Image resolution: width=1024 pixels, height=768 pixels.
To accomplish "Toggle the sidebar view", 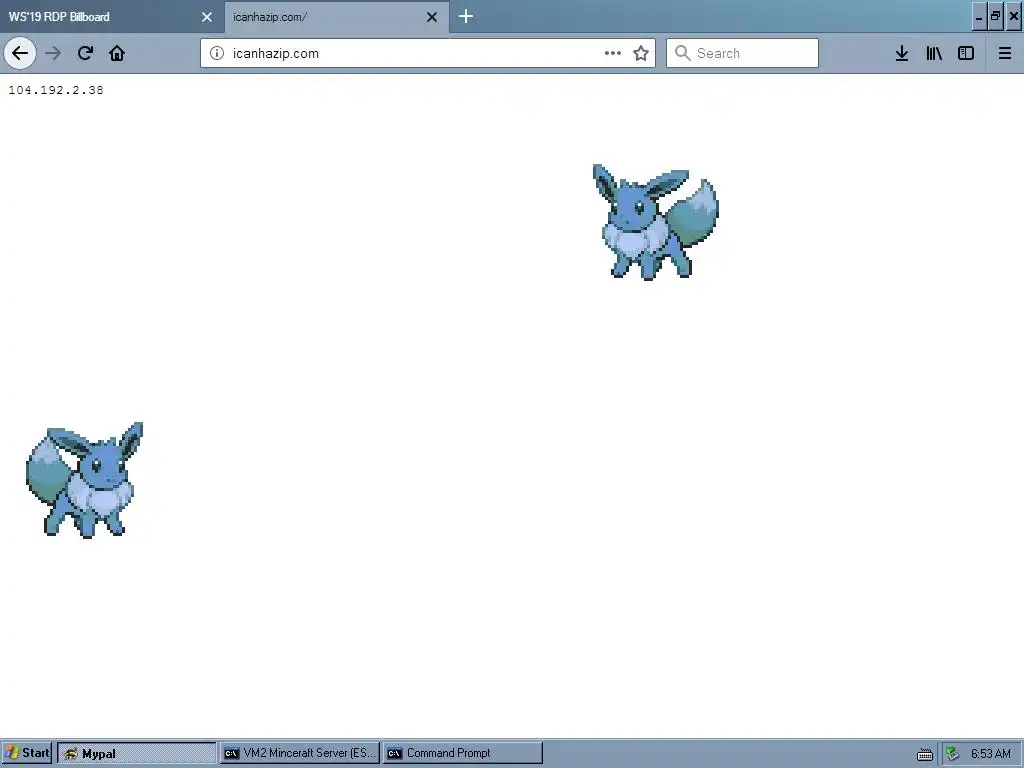I will (x=966, y=53).
